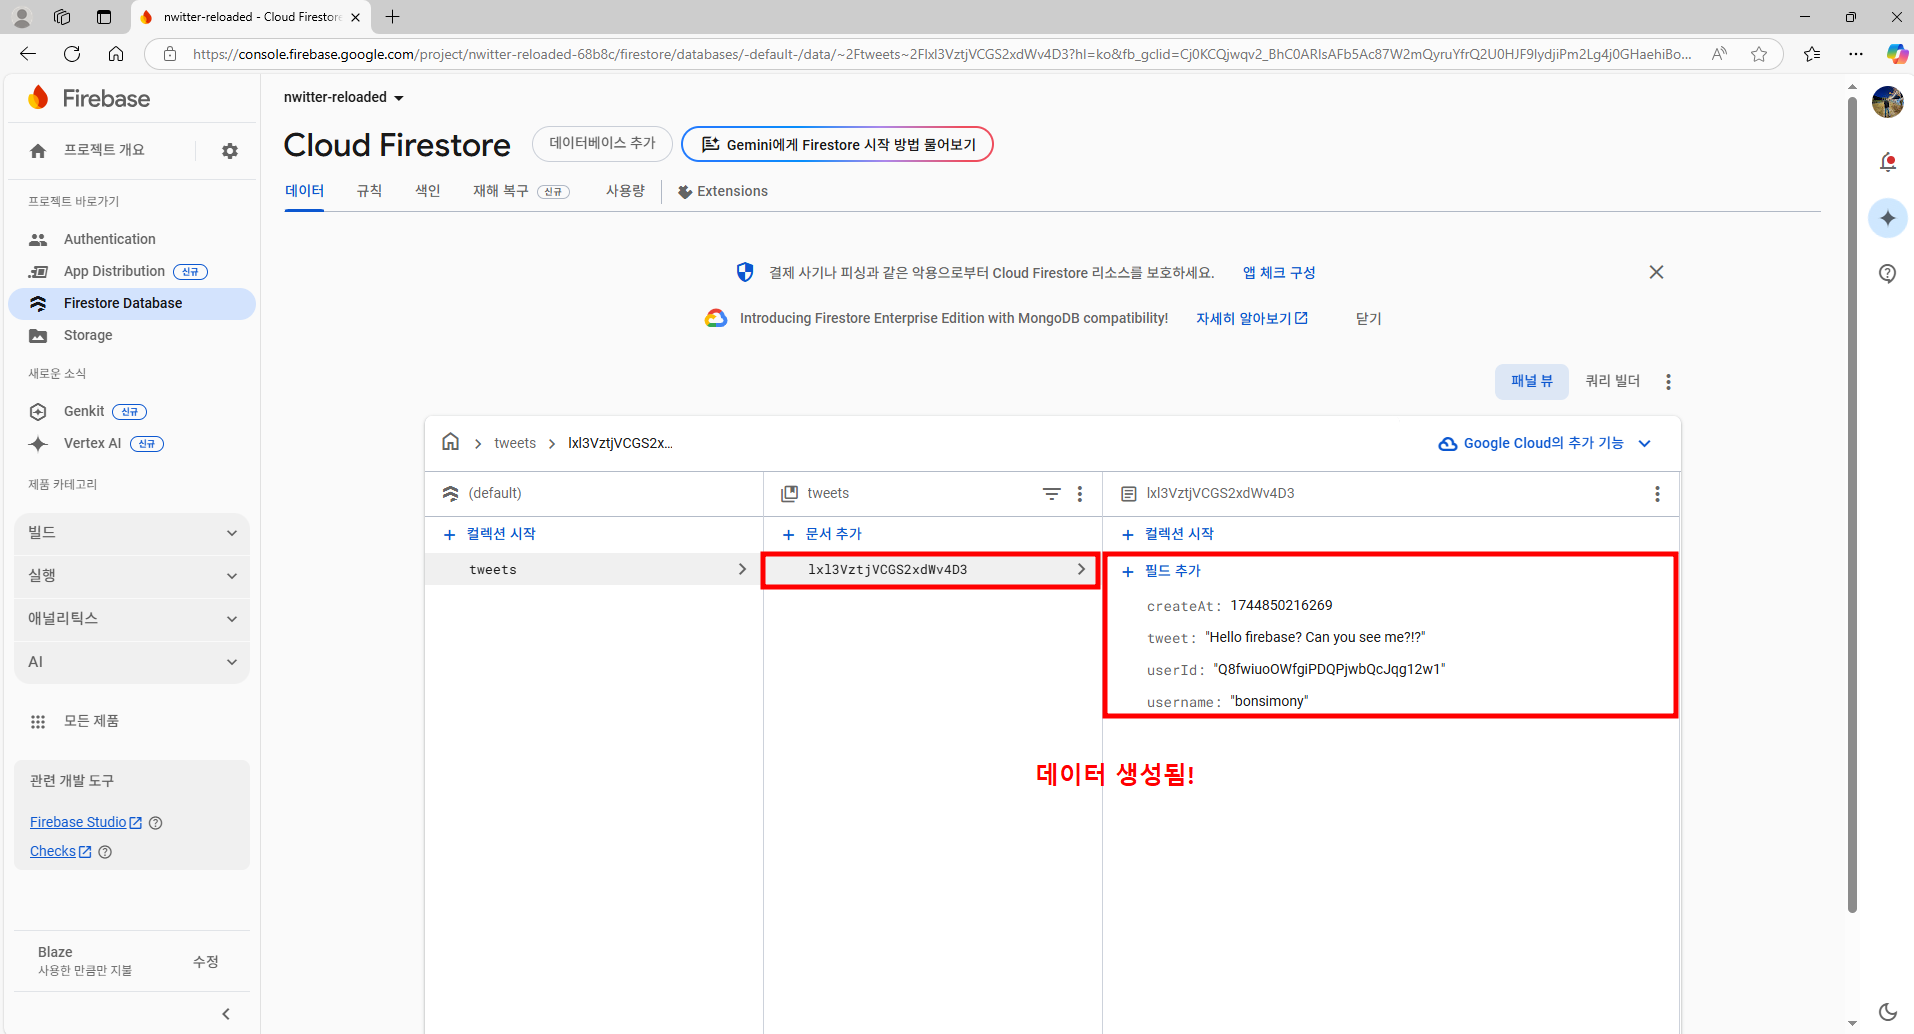Open project settings gear icon

click(230, 151)
